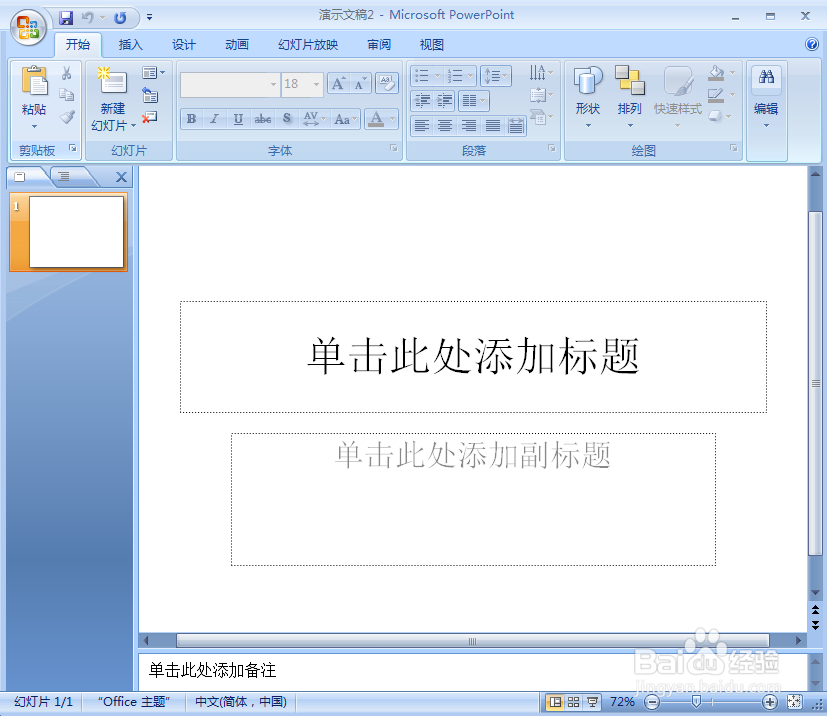827x716 pixels.
Task: Toggle Strikethrough (abc) formatting
Action: coord(263,119)
